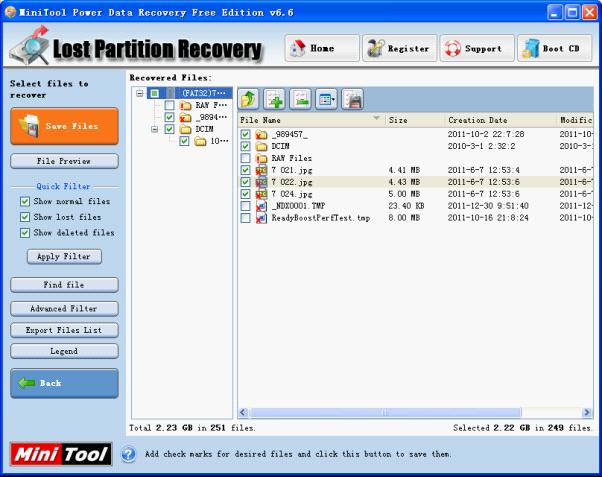Click the _NDX0001.TMP file icon
Screen dimensions: 602x477
pos(261,206)
